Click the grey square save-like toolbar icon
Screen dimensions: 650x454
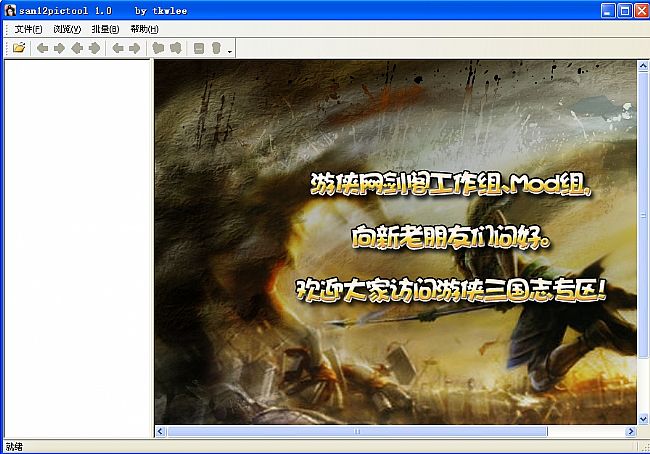pyautogui.click(x=199, y=48)
